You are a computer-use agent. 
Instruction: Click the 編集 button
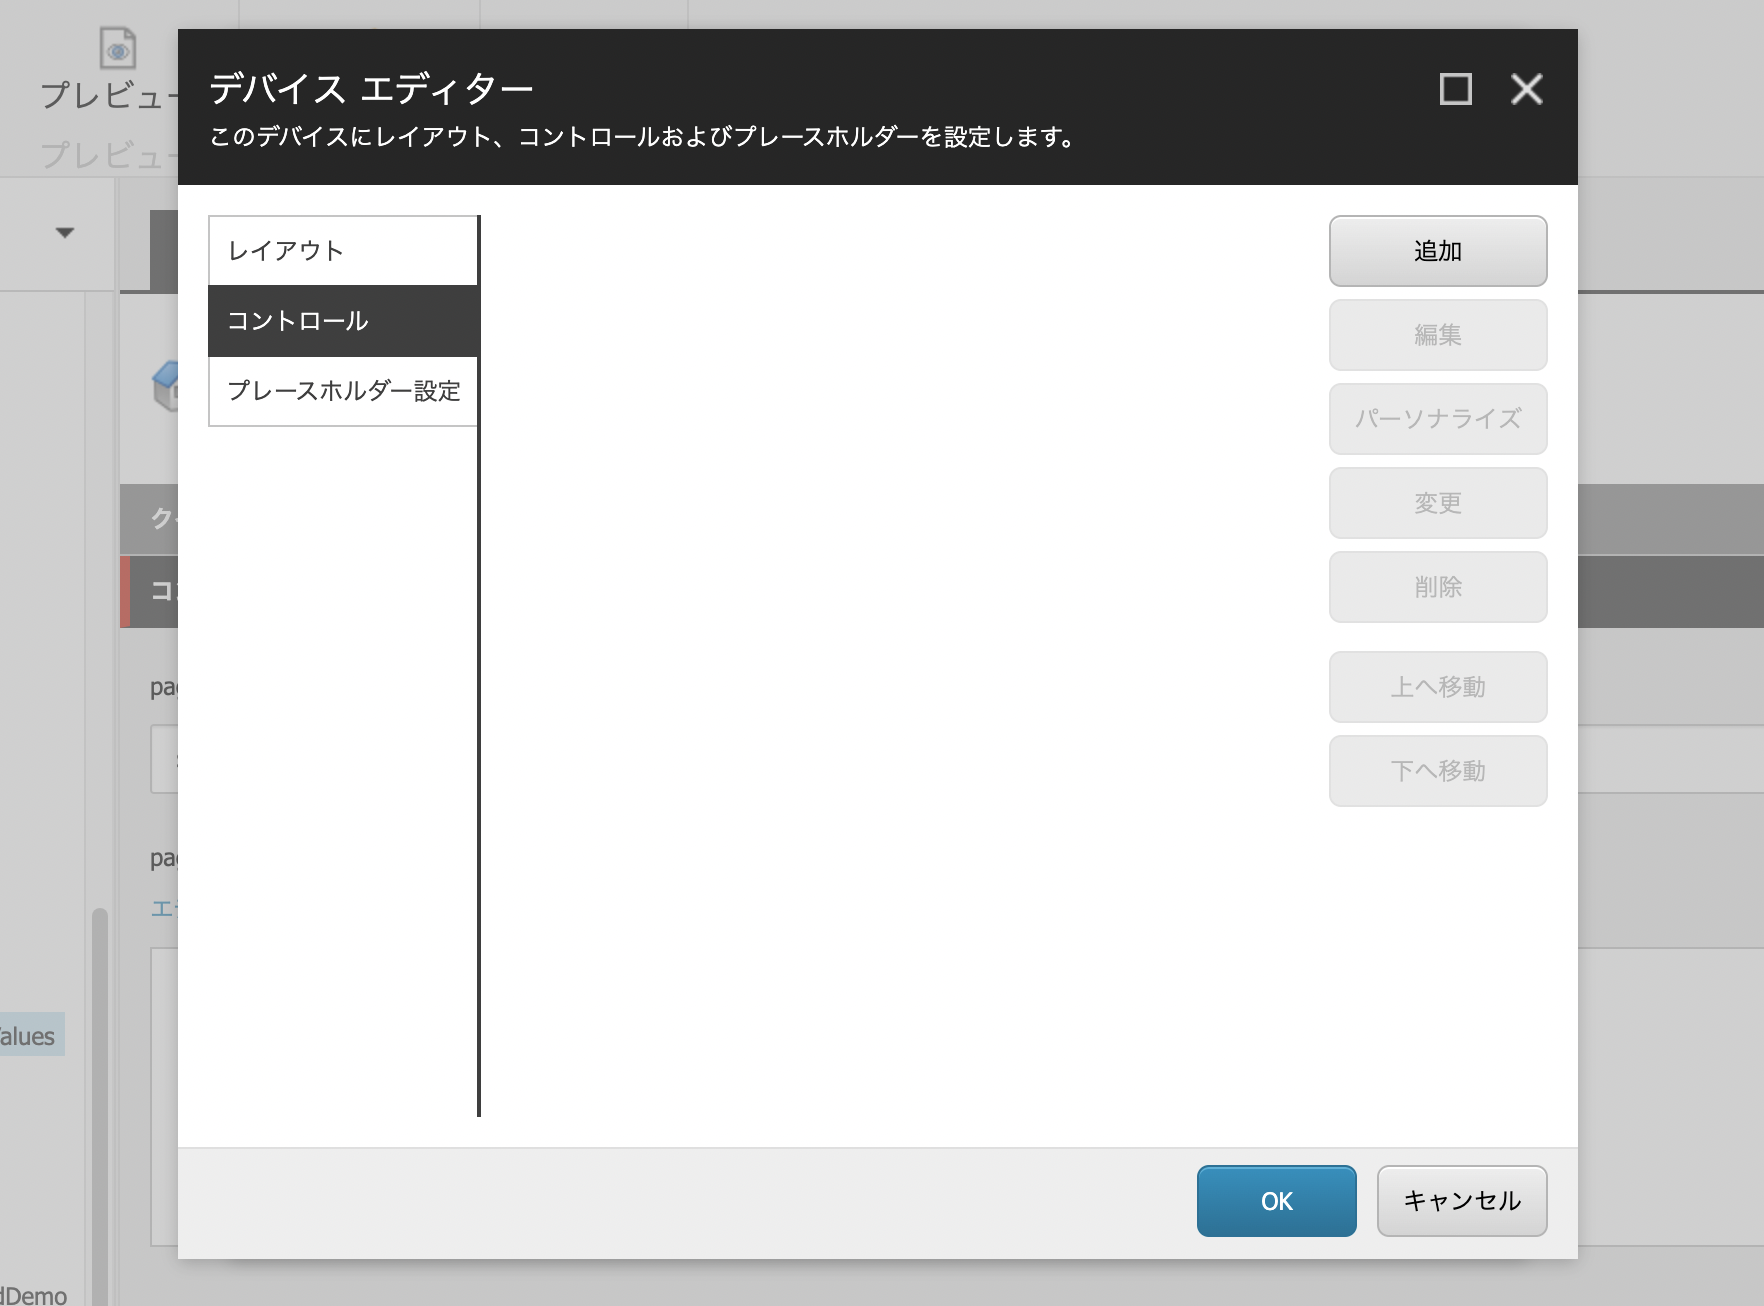pyautogui.click(x=1438, y=335)
